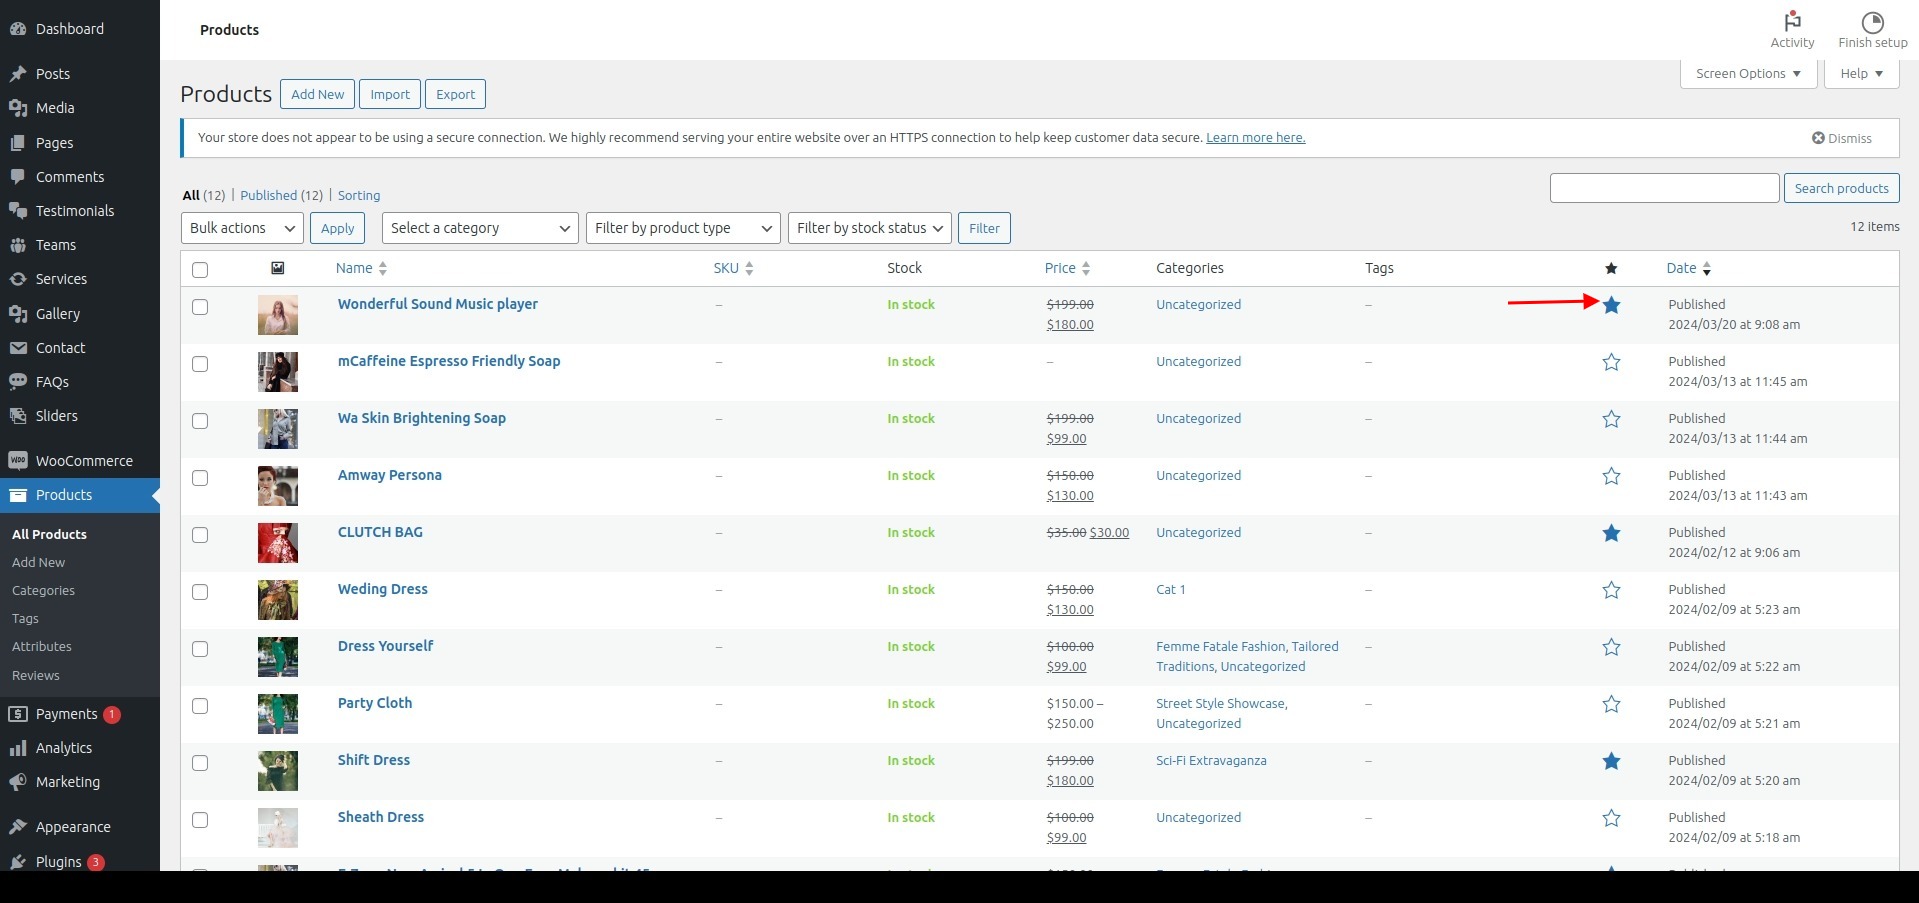The width and height of the screenshot is (1919, 903).
Task: Dismiss the HTTPS connection notice
Action: [x=1841, y=138]
